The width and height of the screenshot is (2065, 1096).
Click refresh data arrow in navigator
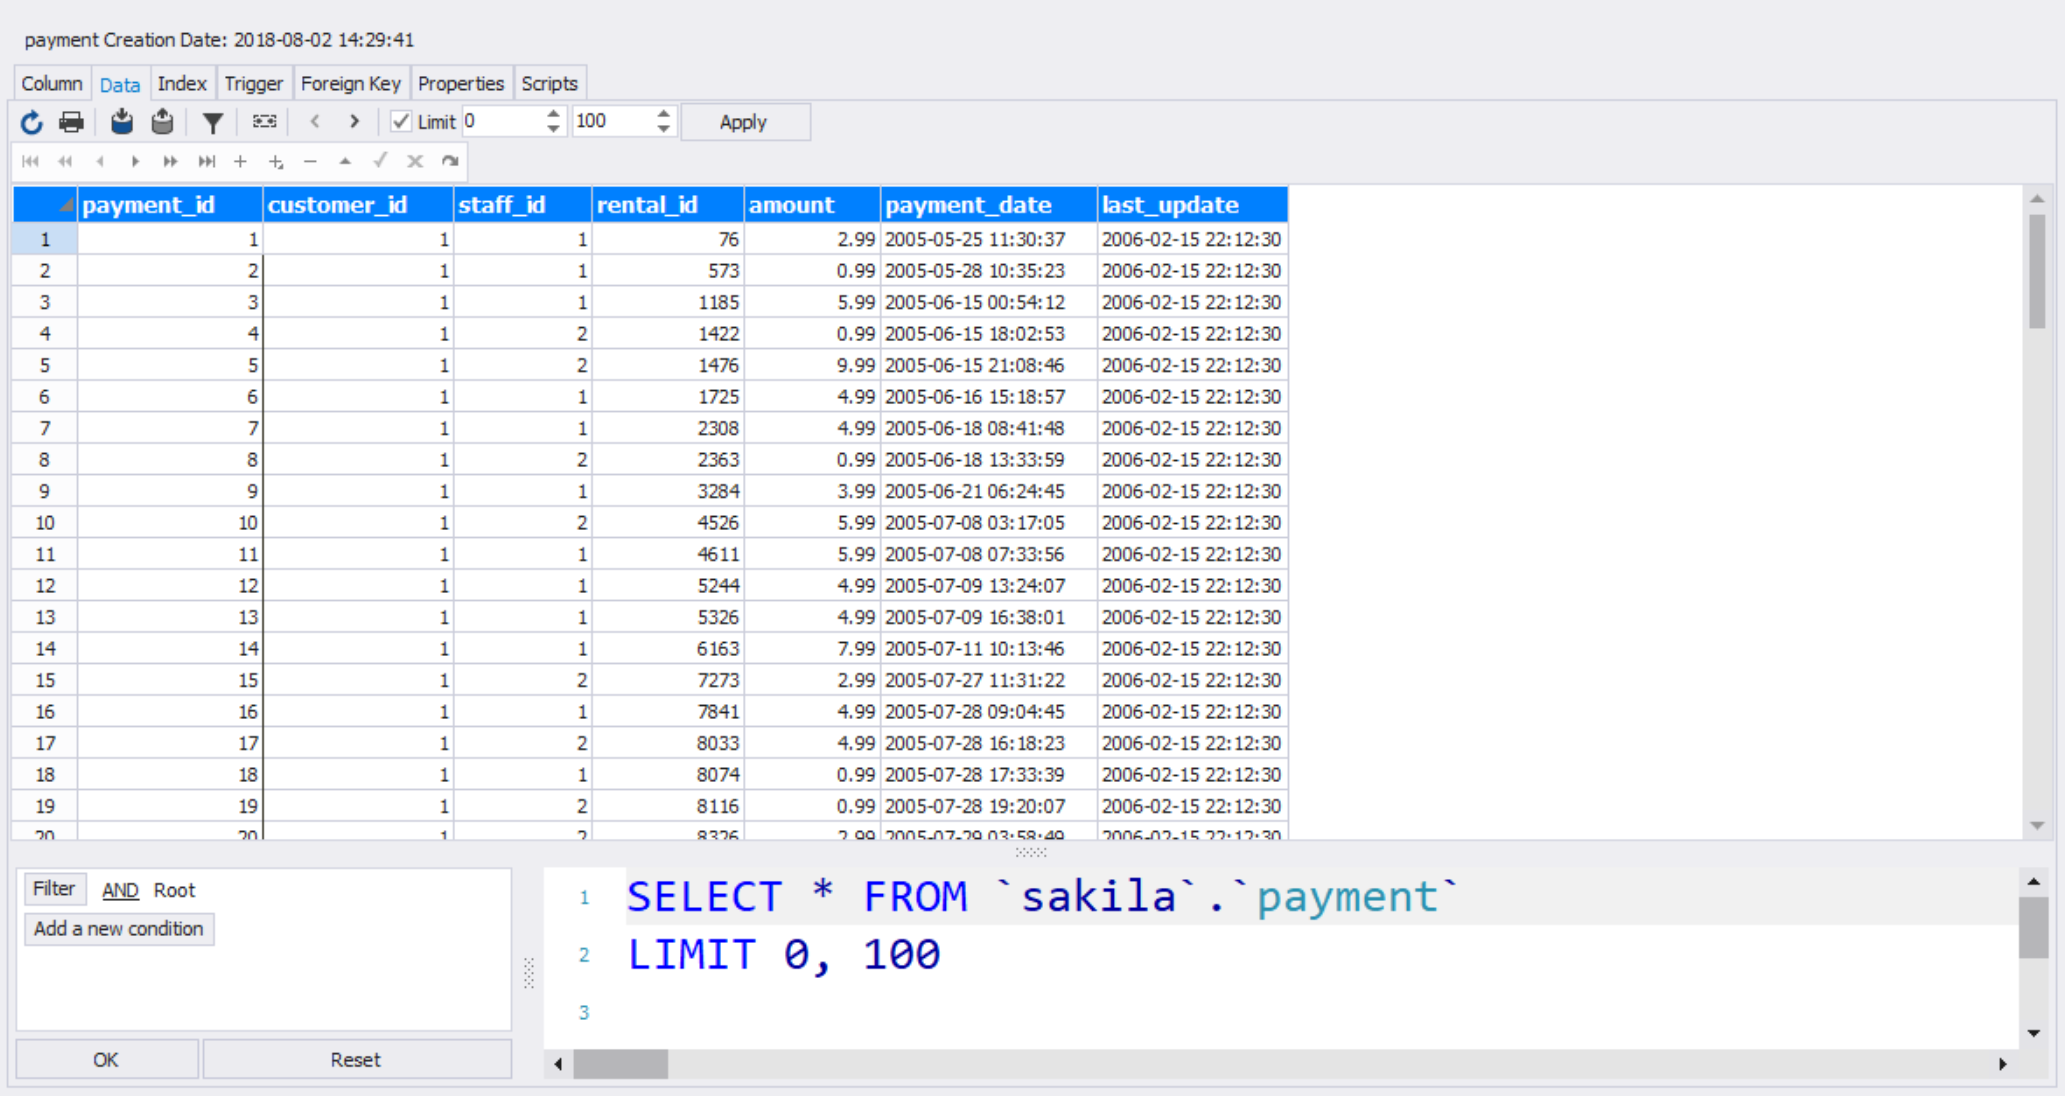point(450,161)
